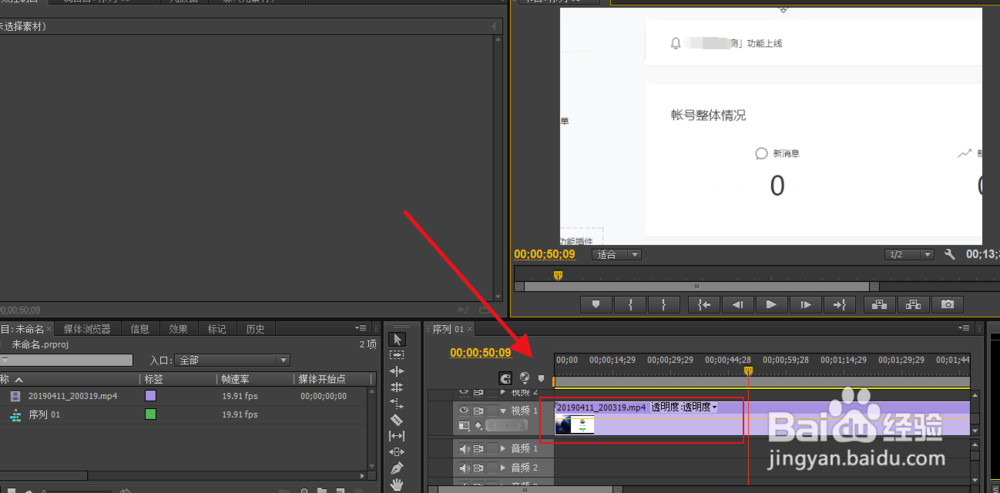
Task: Expand the Audio 1 track
Action: 504,449
